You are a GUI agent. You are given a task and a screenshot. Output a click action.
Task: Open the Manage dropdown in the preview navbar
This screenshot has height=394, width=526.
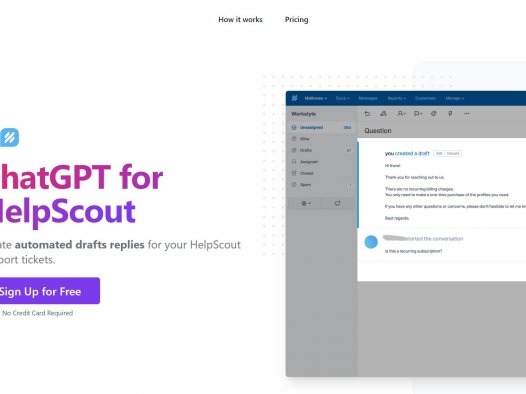click(x=455, y=98)
